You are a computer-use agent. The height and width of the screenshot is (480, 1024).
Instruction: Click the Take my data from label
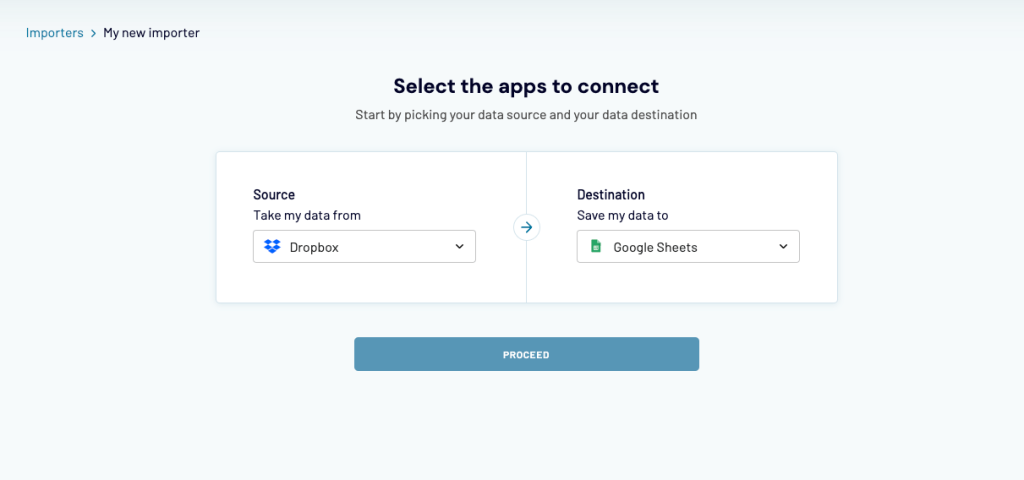click(307, 215)
